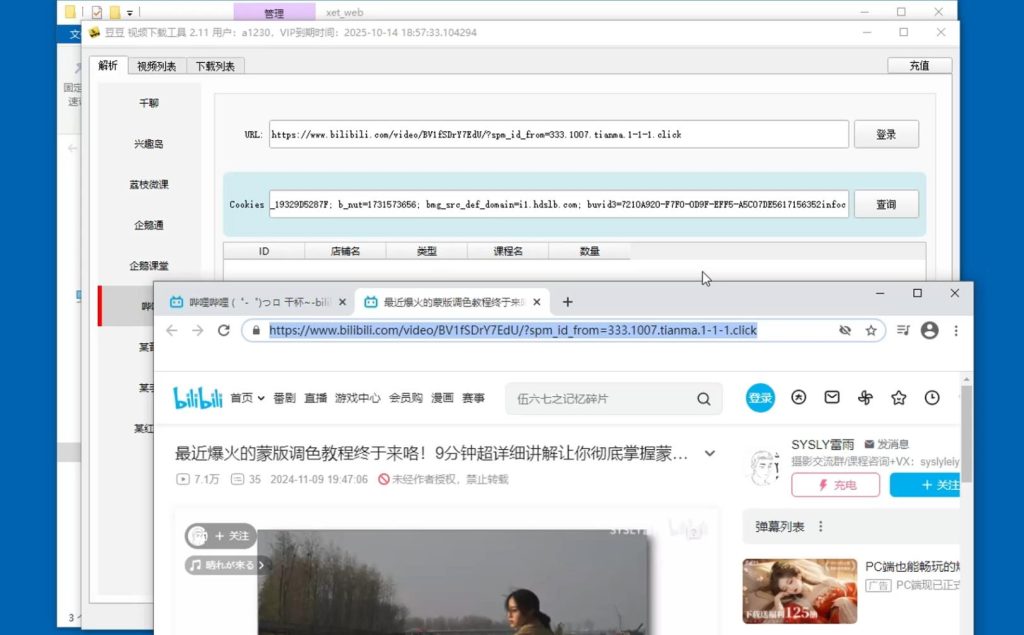Viewport: 1024px width, 635px height.
Task: Click uploader name SYSLY雷雨
Action: [823, 444]
